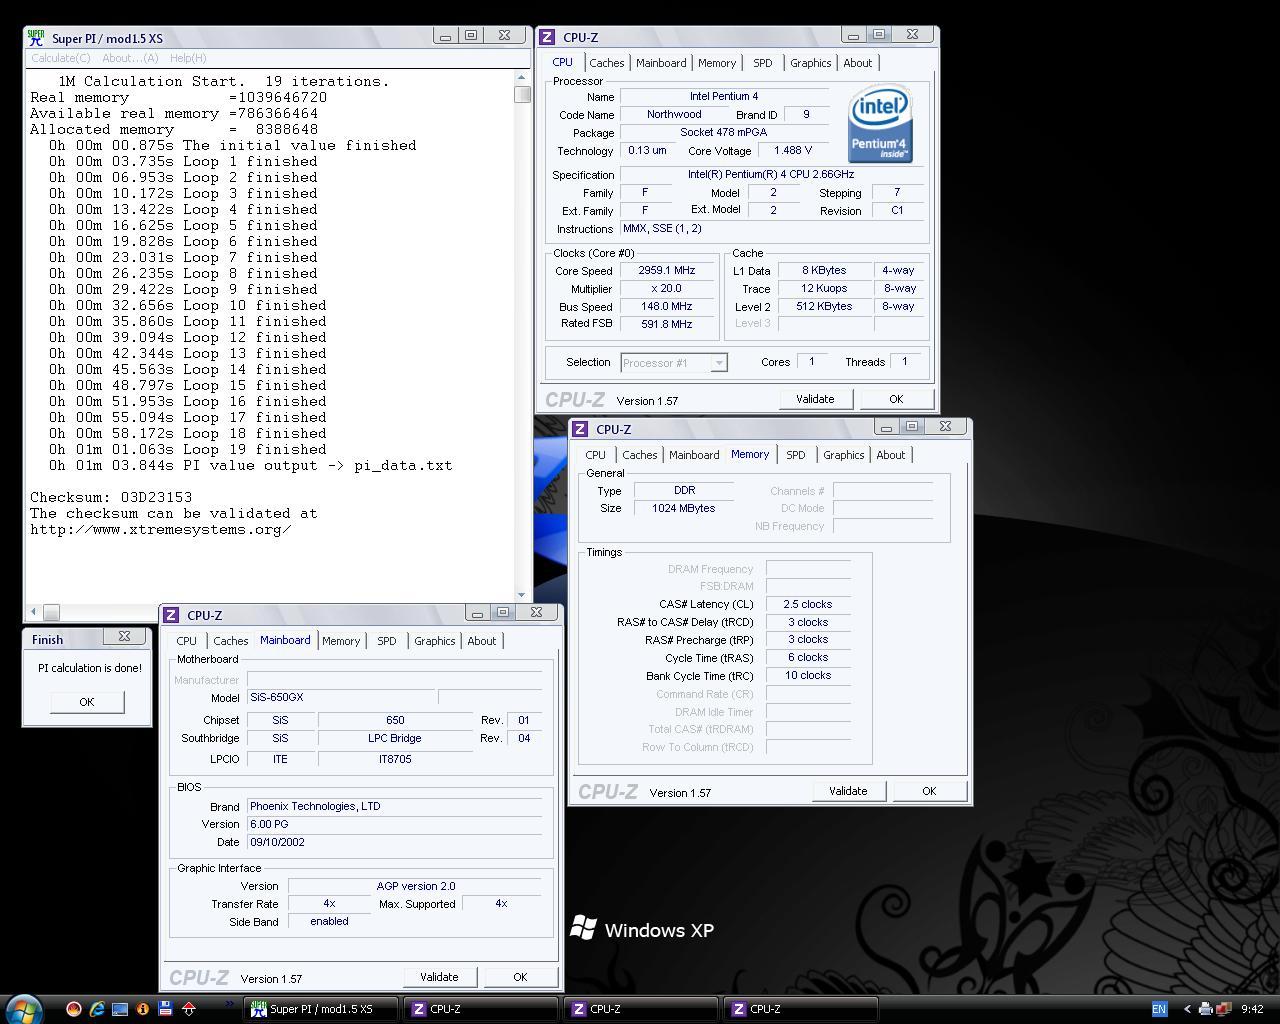Close the Finish dialog

point(124,636)
